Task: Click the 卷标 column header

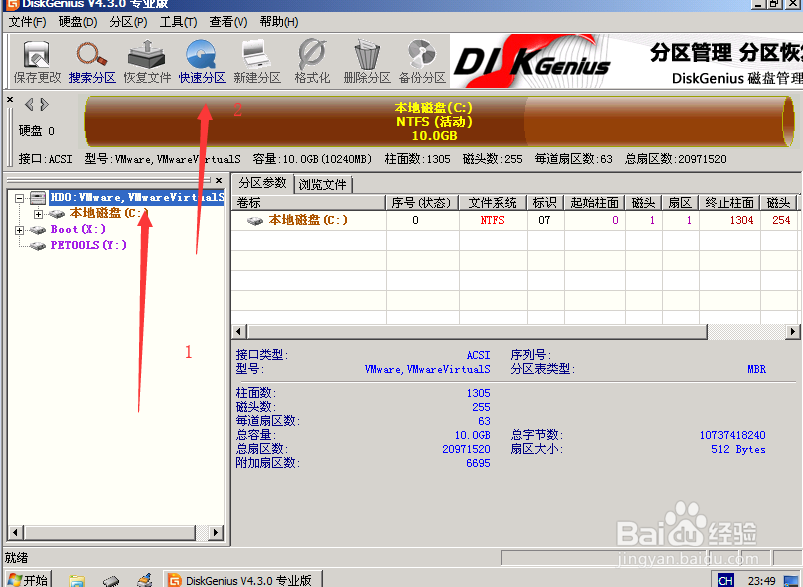Action: (308, 203)
